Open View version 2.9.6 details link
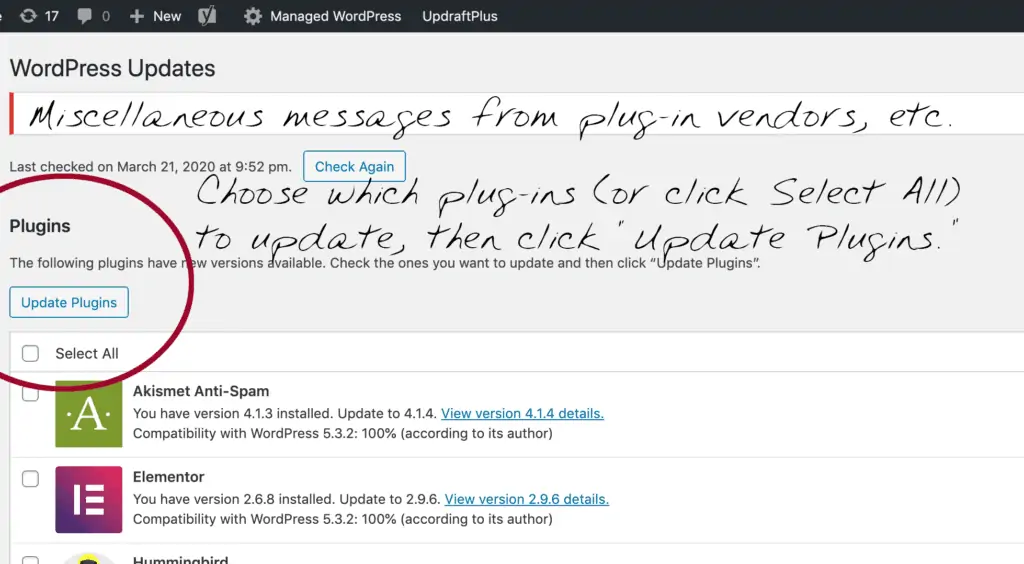Screen dimensions: 1024x564 [x=526, y=499]
